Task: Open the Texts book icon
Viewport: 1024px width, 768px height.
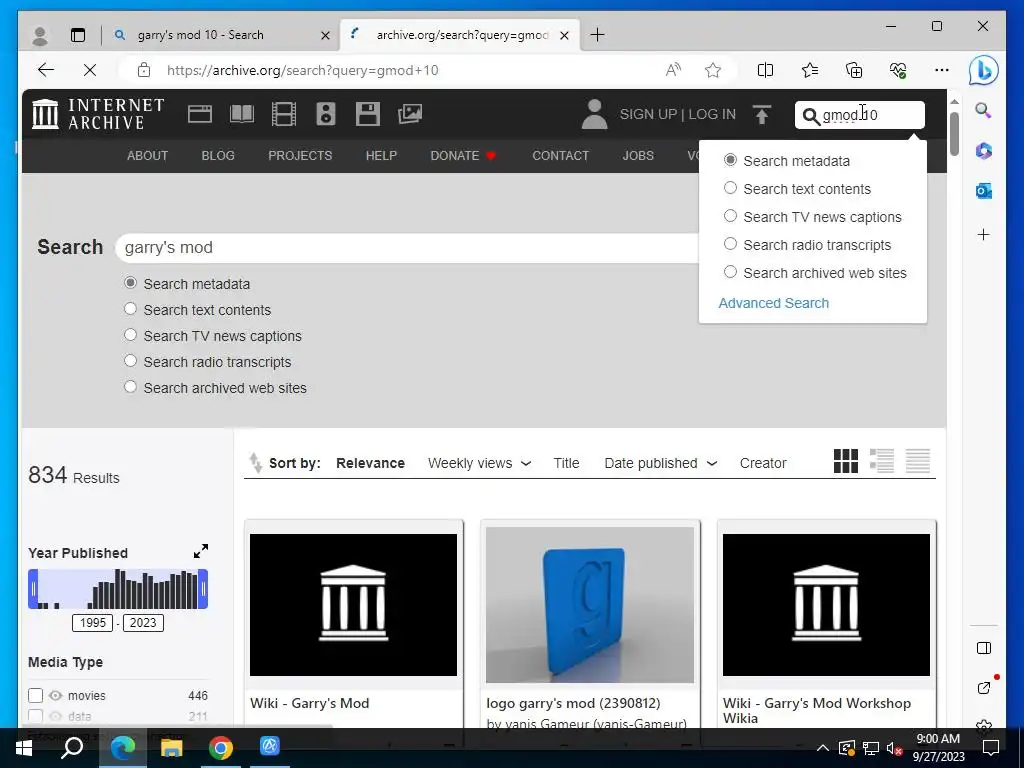Action: click(x=242, y=114)
